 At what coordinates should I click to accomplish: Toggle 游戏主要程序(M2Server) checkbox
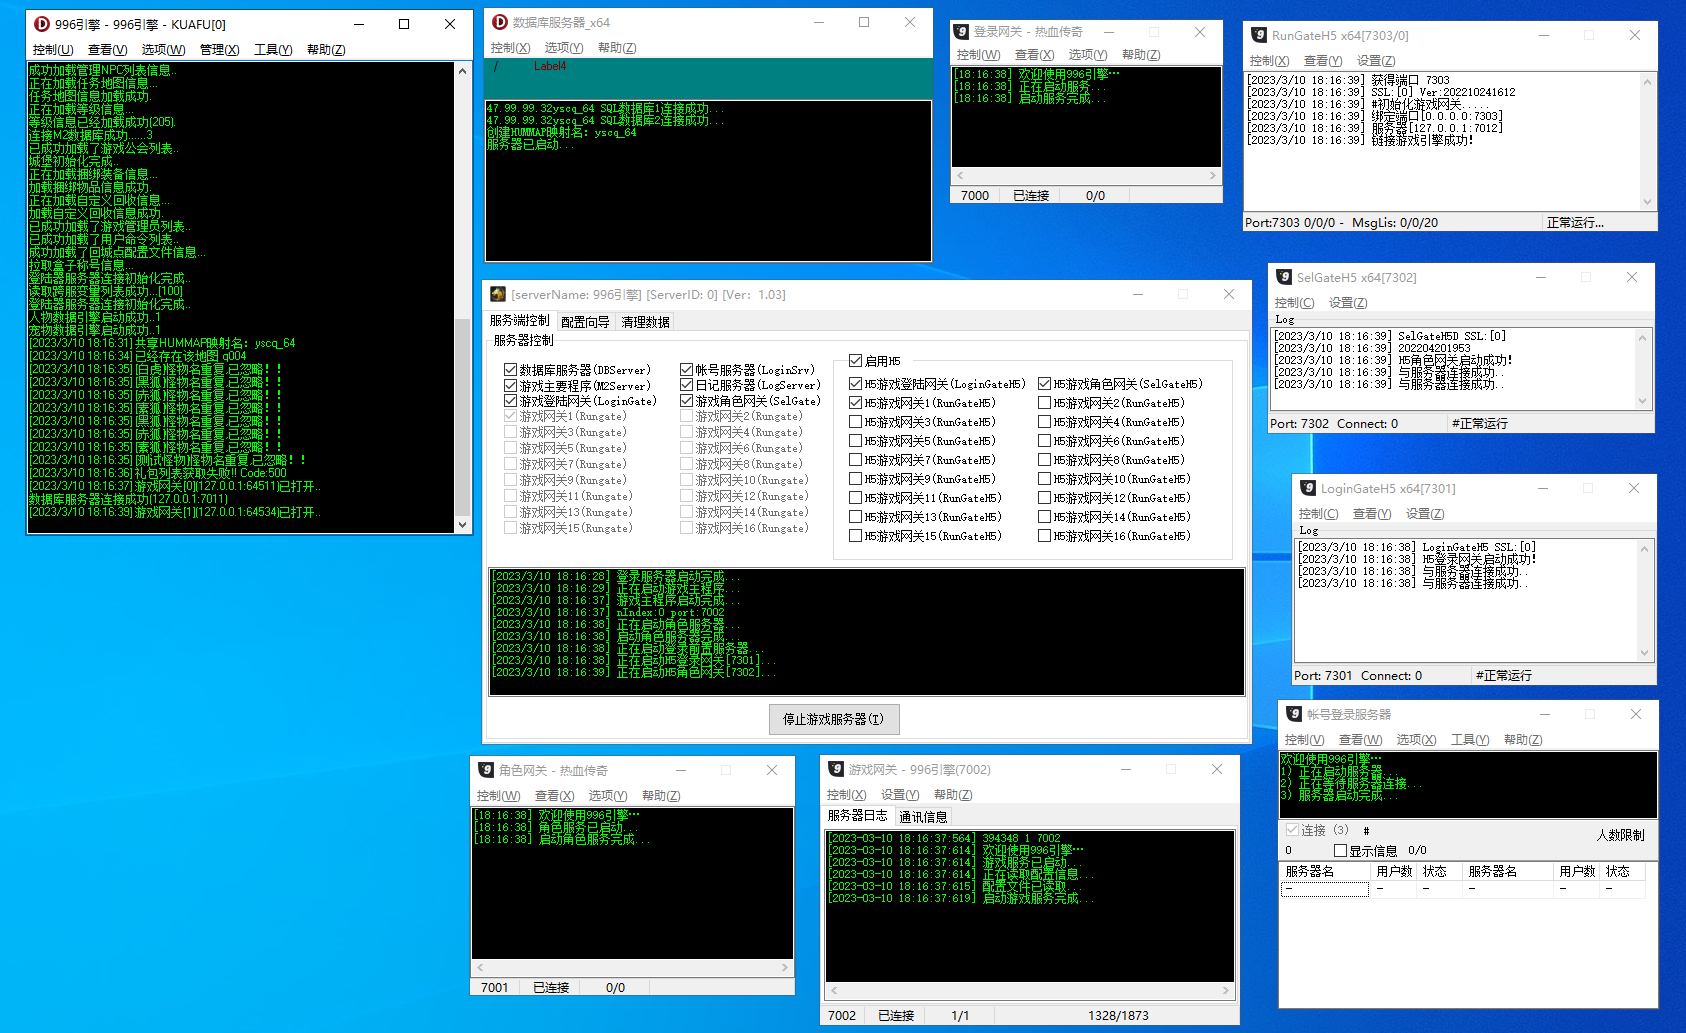[511, 385]
